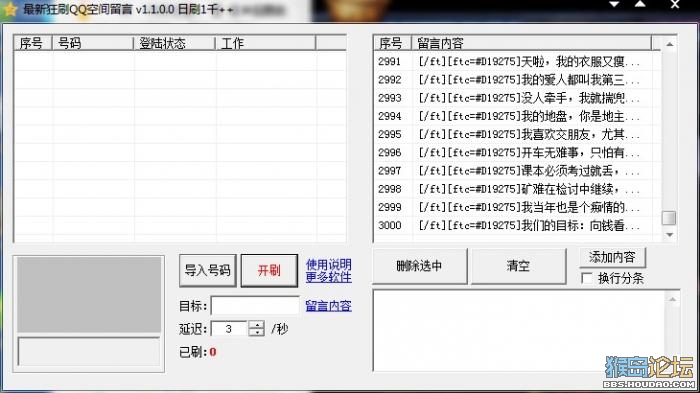
Task: Increase the 延迟 delay with up arrow
Action: click(256, 325)
